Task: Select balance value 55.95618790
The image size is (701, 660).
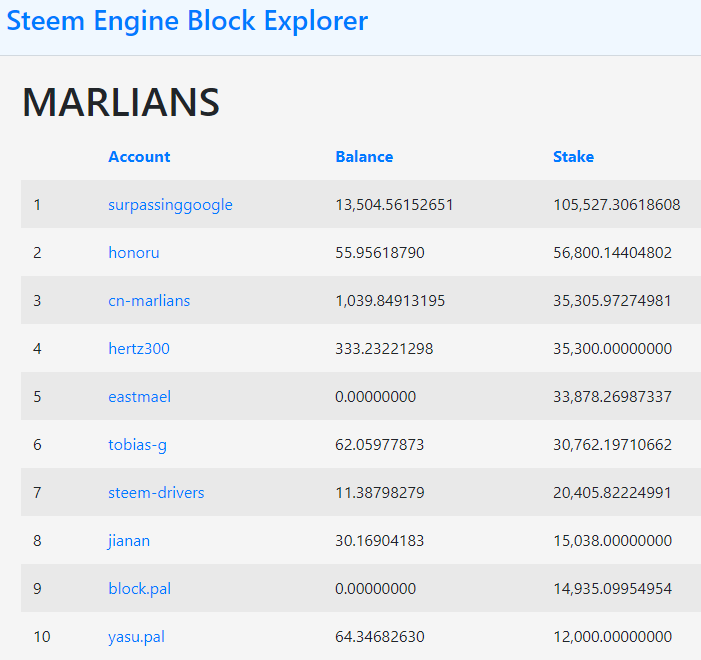Action: [x=380, y=253]
